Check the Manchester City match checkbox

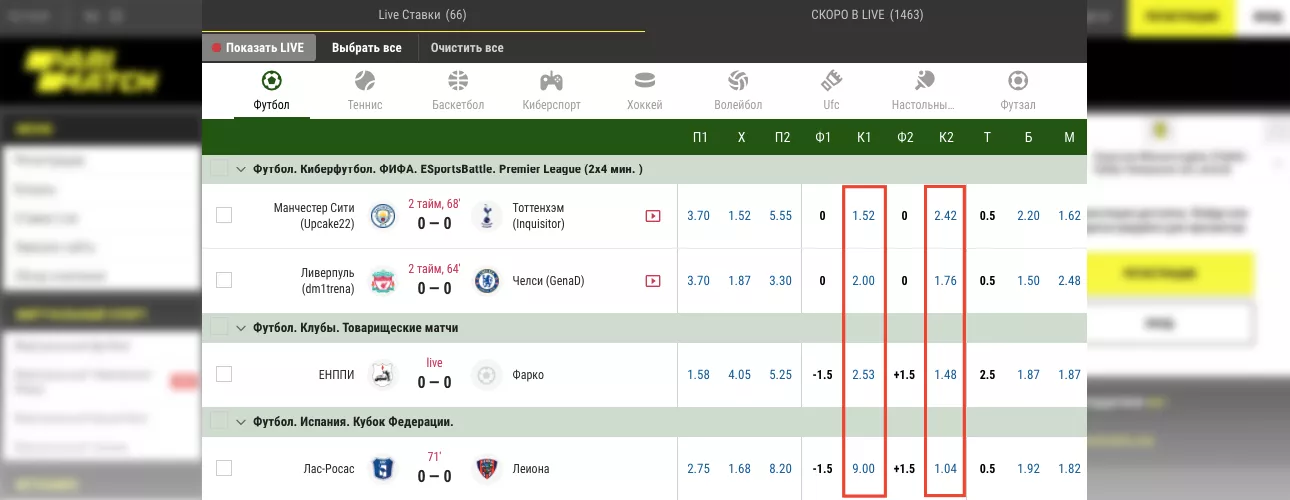point(224,215)
